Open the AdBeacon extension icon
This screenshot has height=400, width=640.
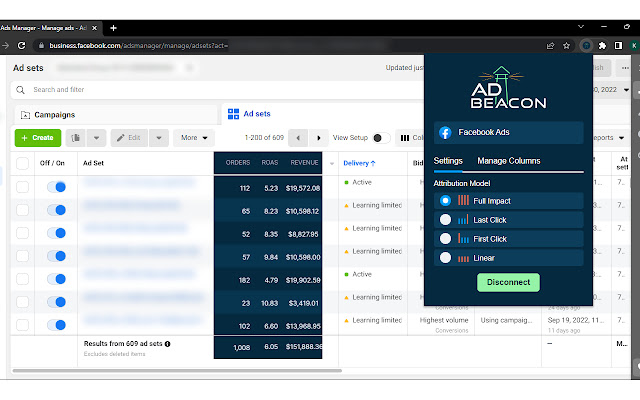coord(586,46)
